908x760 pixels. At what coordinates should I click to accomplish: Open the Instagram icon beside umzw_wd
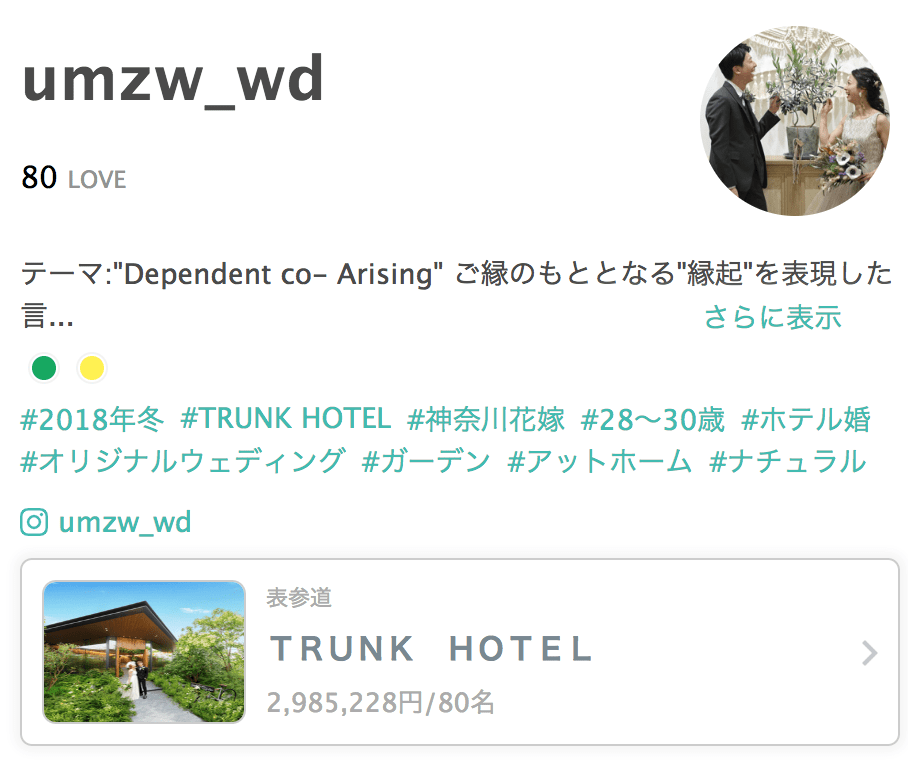tap(34, 522)
